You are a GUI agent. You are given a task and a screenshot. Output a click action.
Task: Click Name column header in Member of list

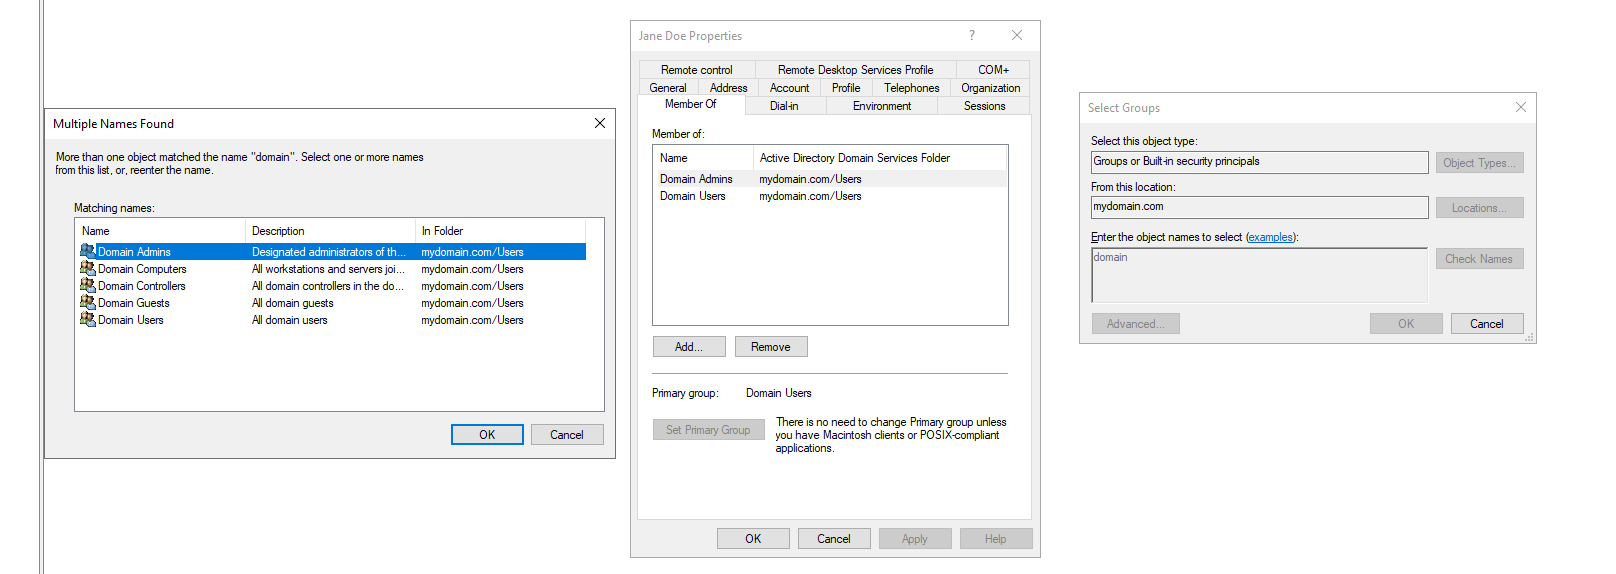pyautogui.click(x=703, y=158)
